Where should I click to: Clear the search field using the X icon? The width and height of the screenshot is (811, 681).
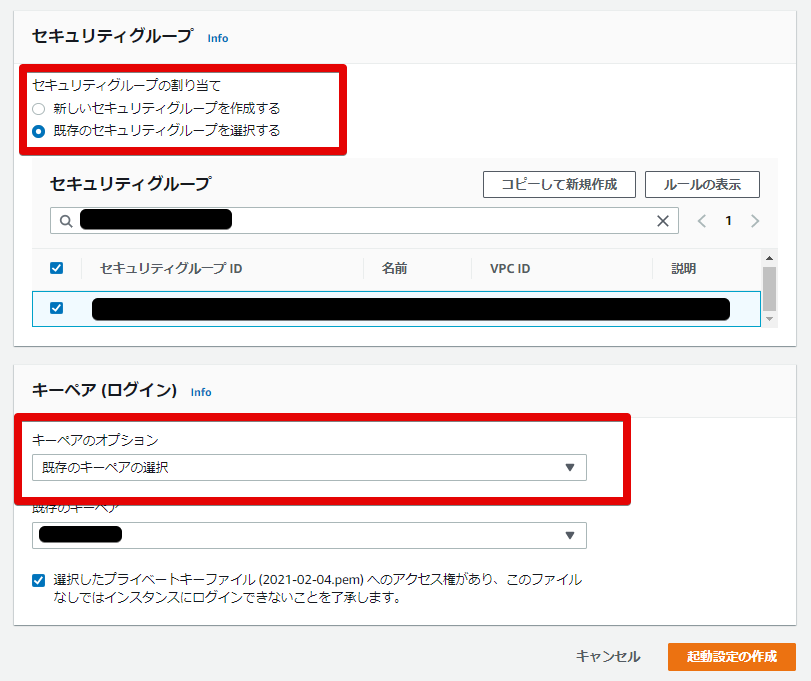pyautogui.click(x=663, y=220)
